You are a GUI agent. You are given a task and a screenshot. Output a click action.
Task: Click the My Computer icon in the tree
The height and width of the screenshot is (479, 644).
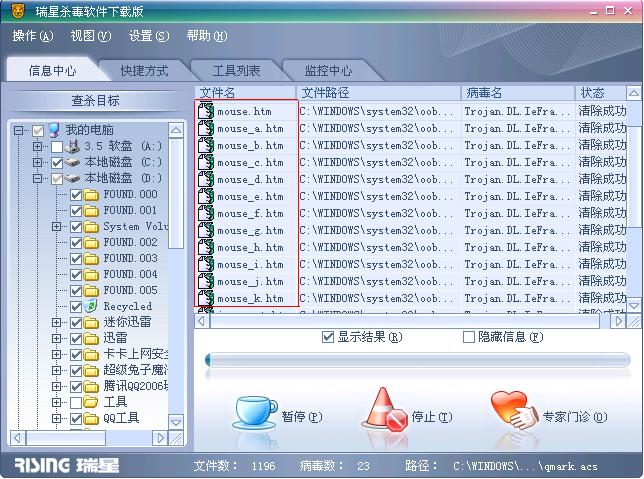tap(54, 130)
